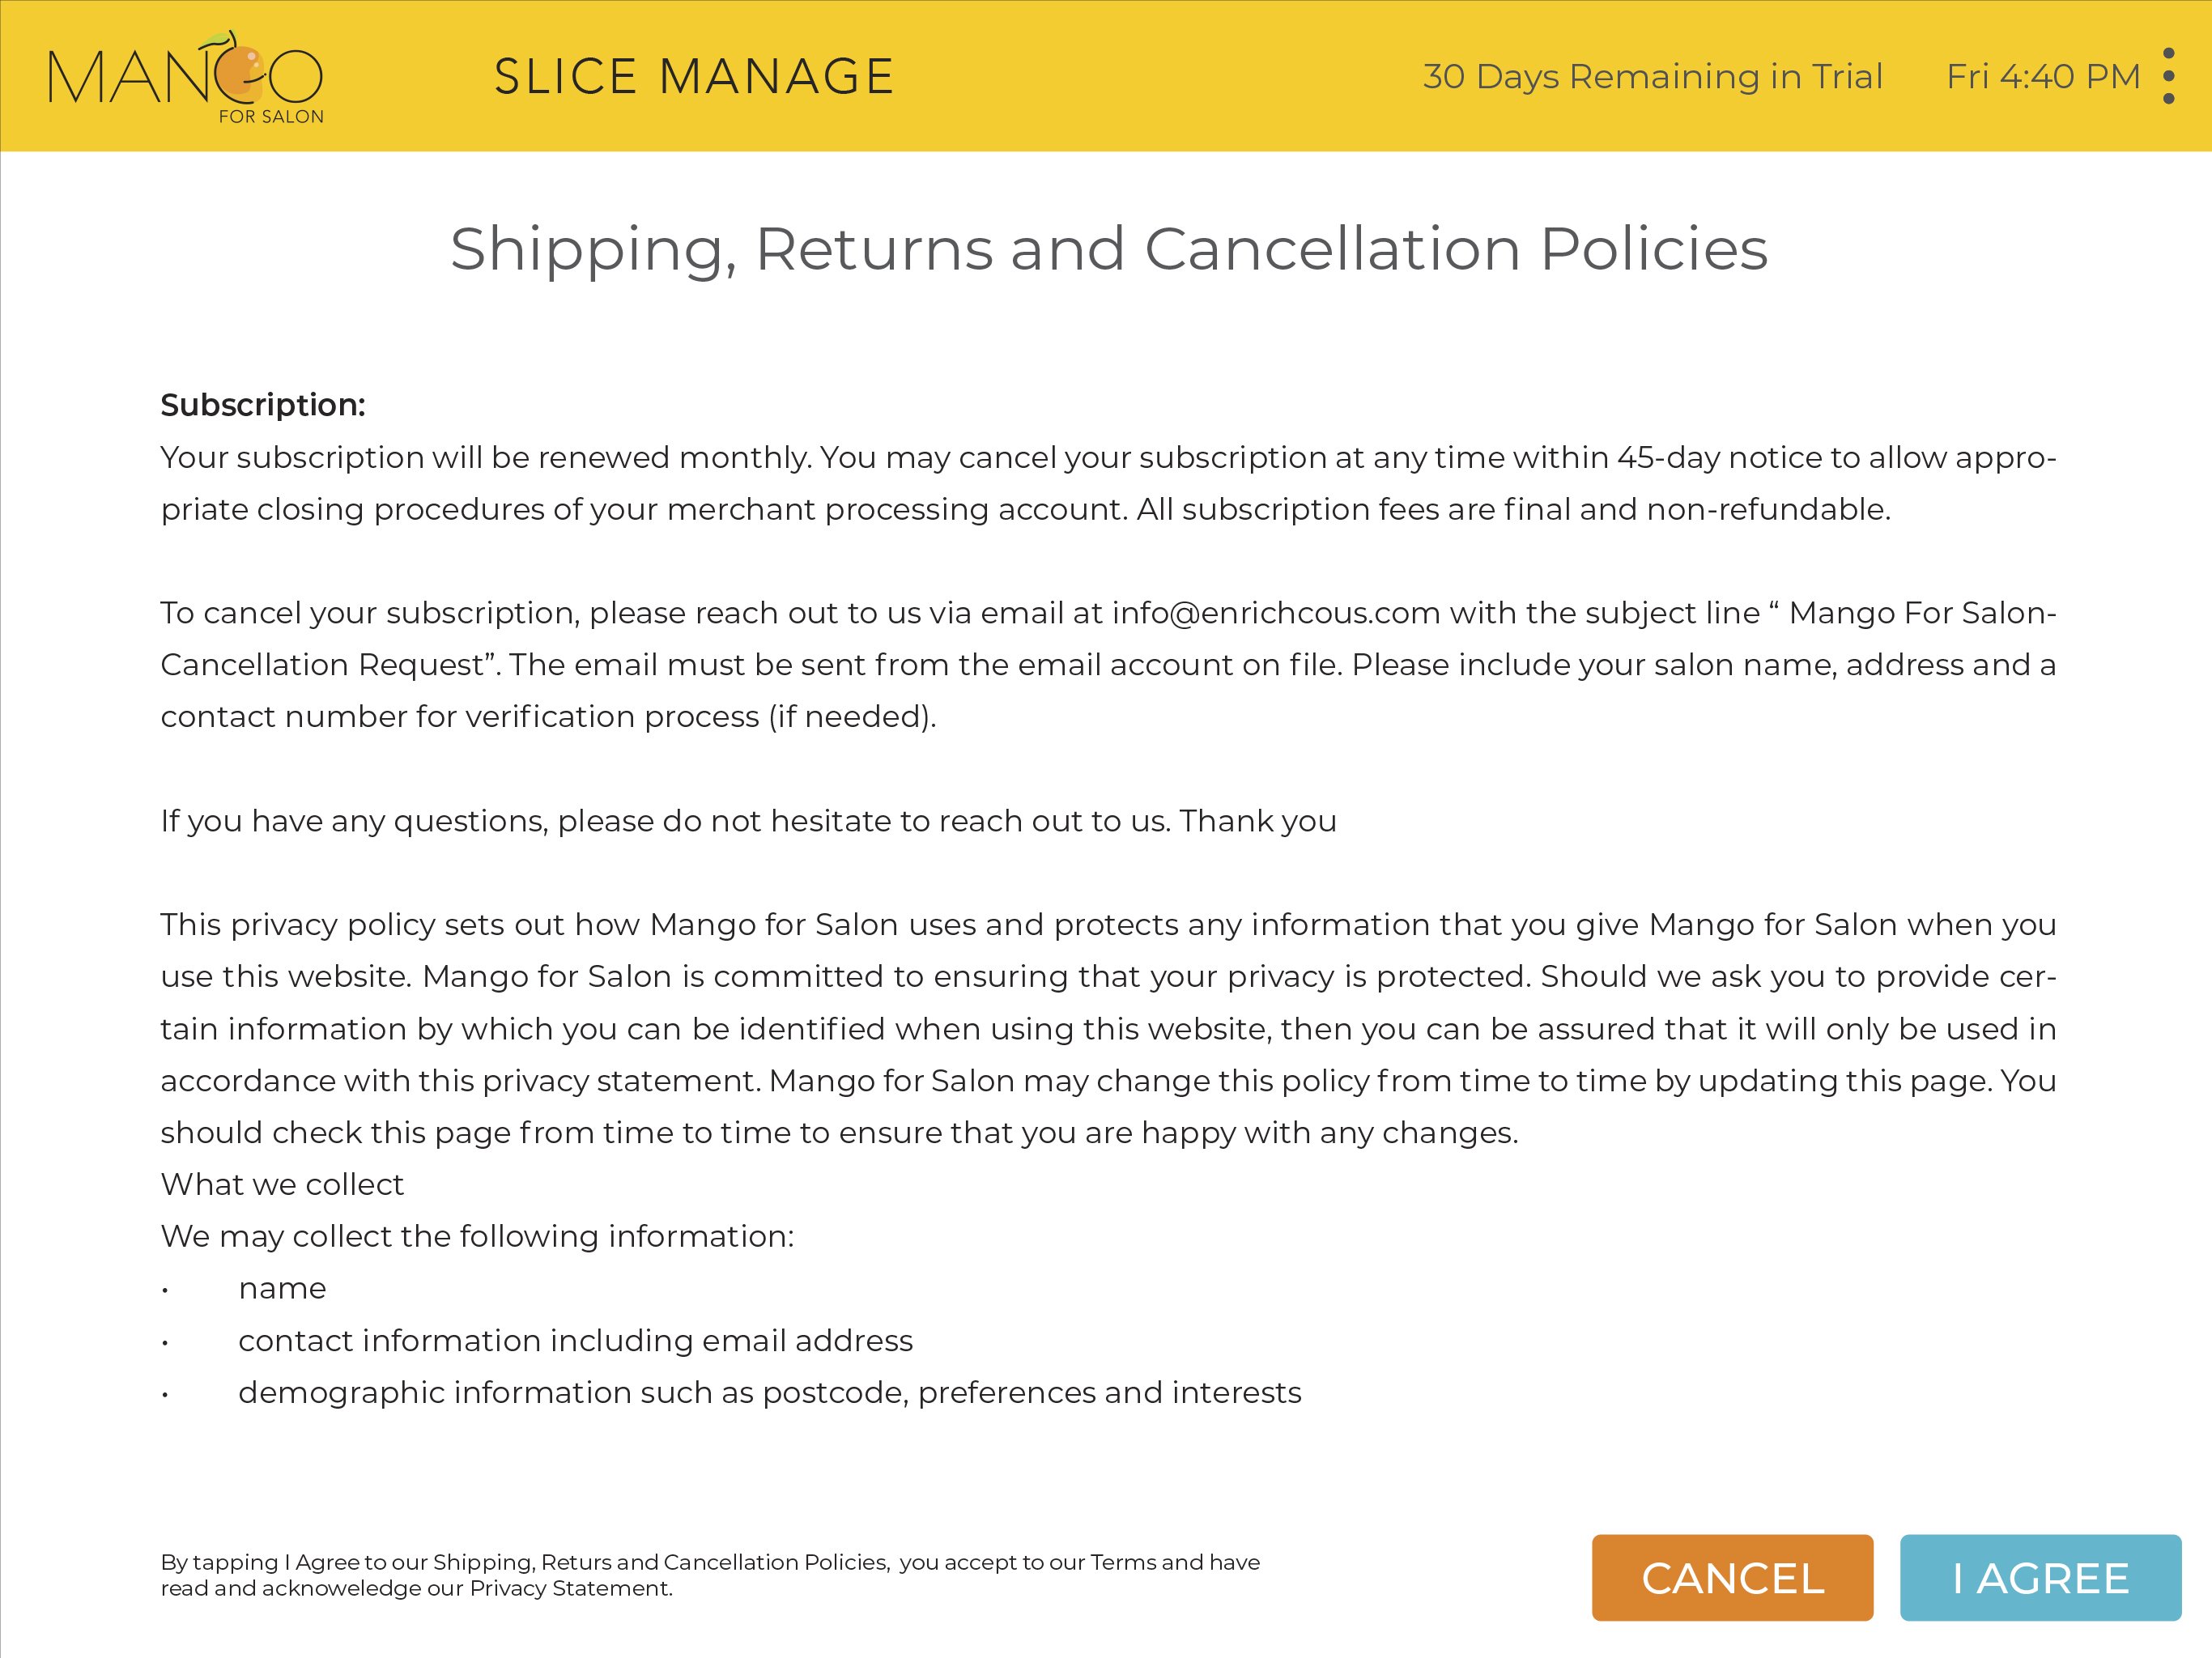The width and height of the screenshot is (2212, 1658).
Task: Select the 'name' bullet item
Action: 282,1288
